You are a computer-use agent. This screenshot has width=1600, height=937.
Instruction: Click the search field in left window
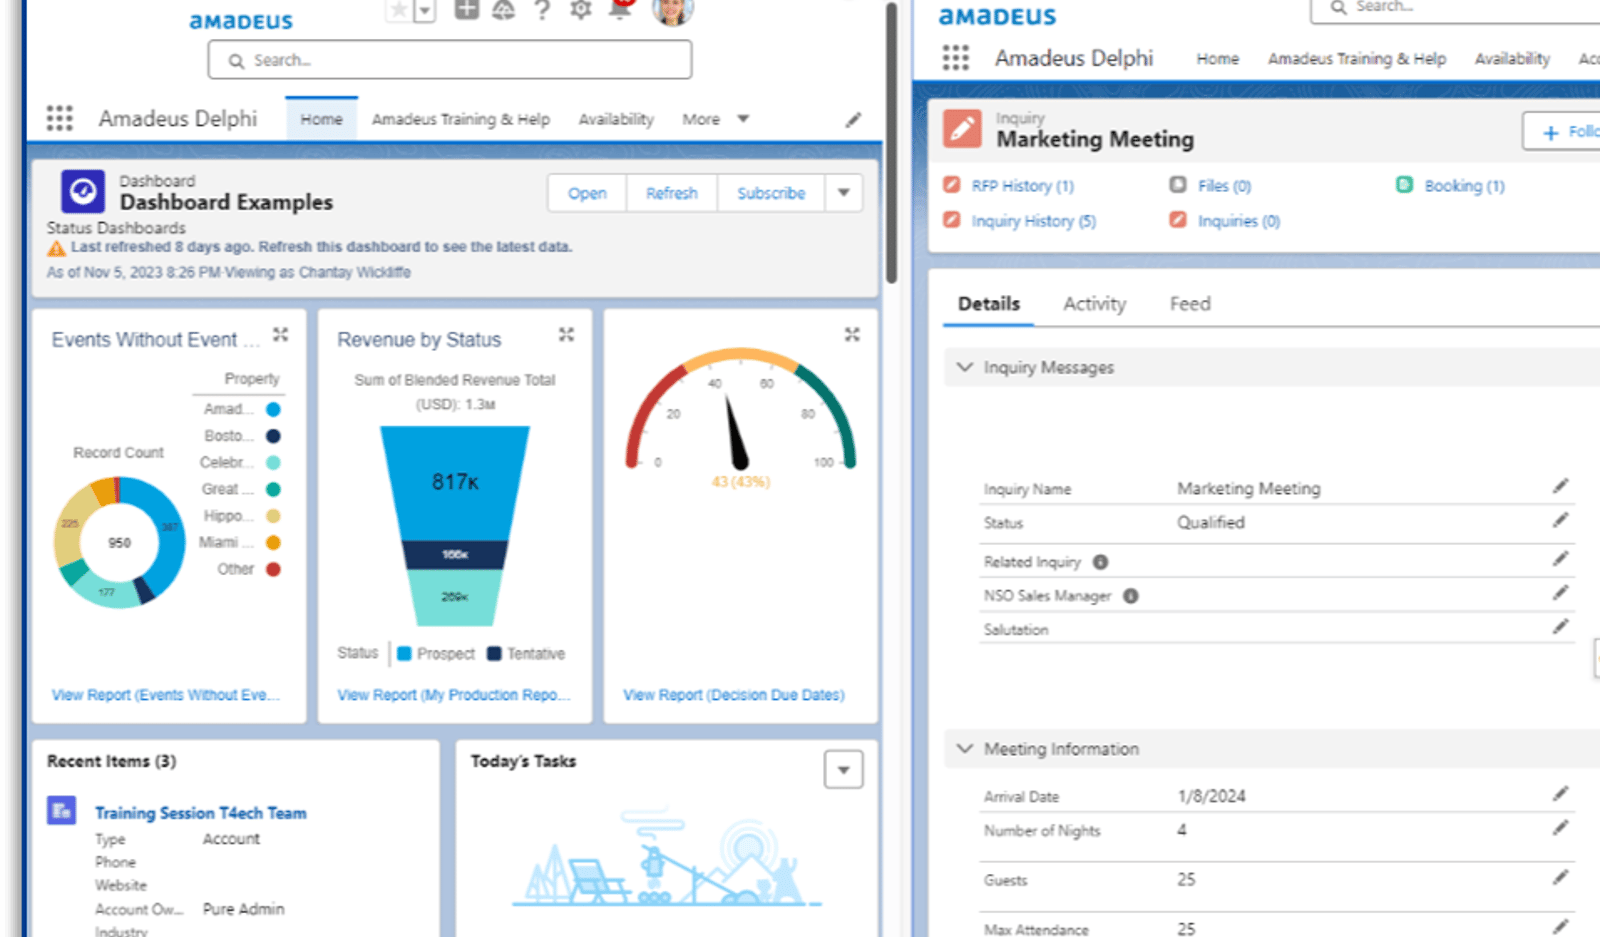[x=450, y=60]
